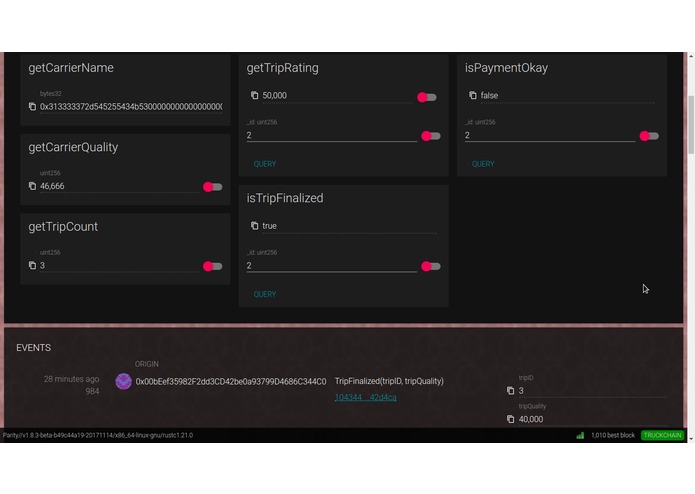Copy the isTripFinalized result true
The width and height of the screenshot is (695, 494).
pos(254,226)
